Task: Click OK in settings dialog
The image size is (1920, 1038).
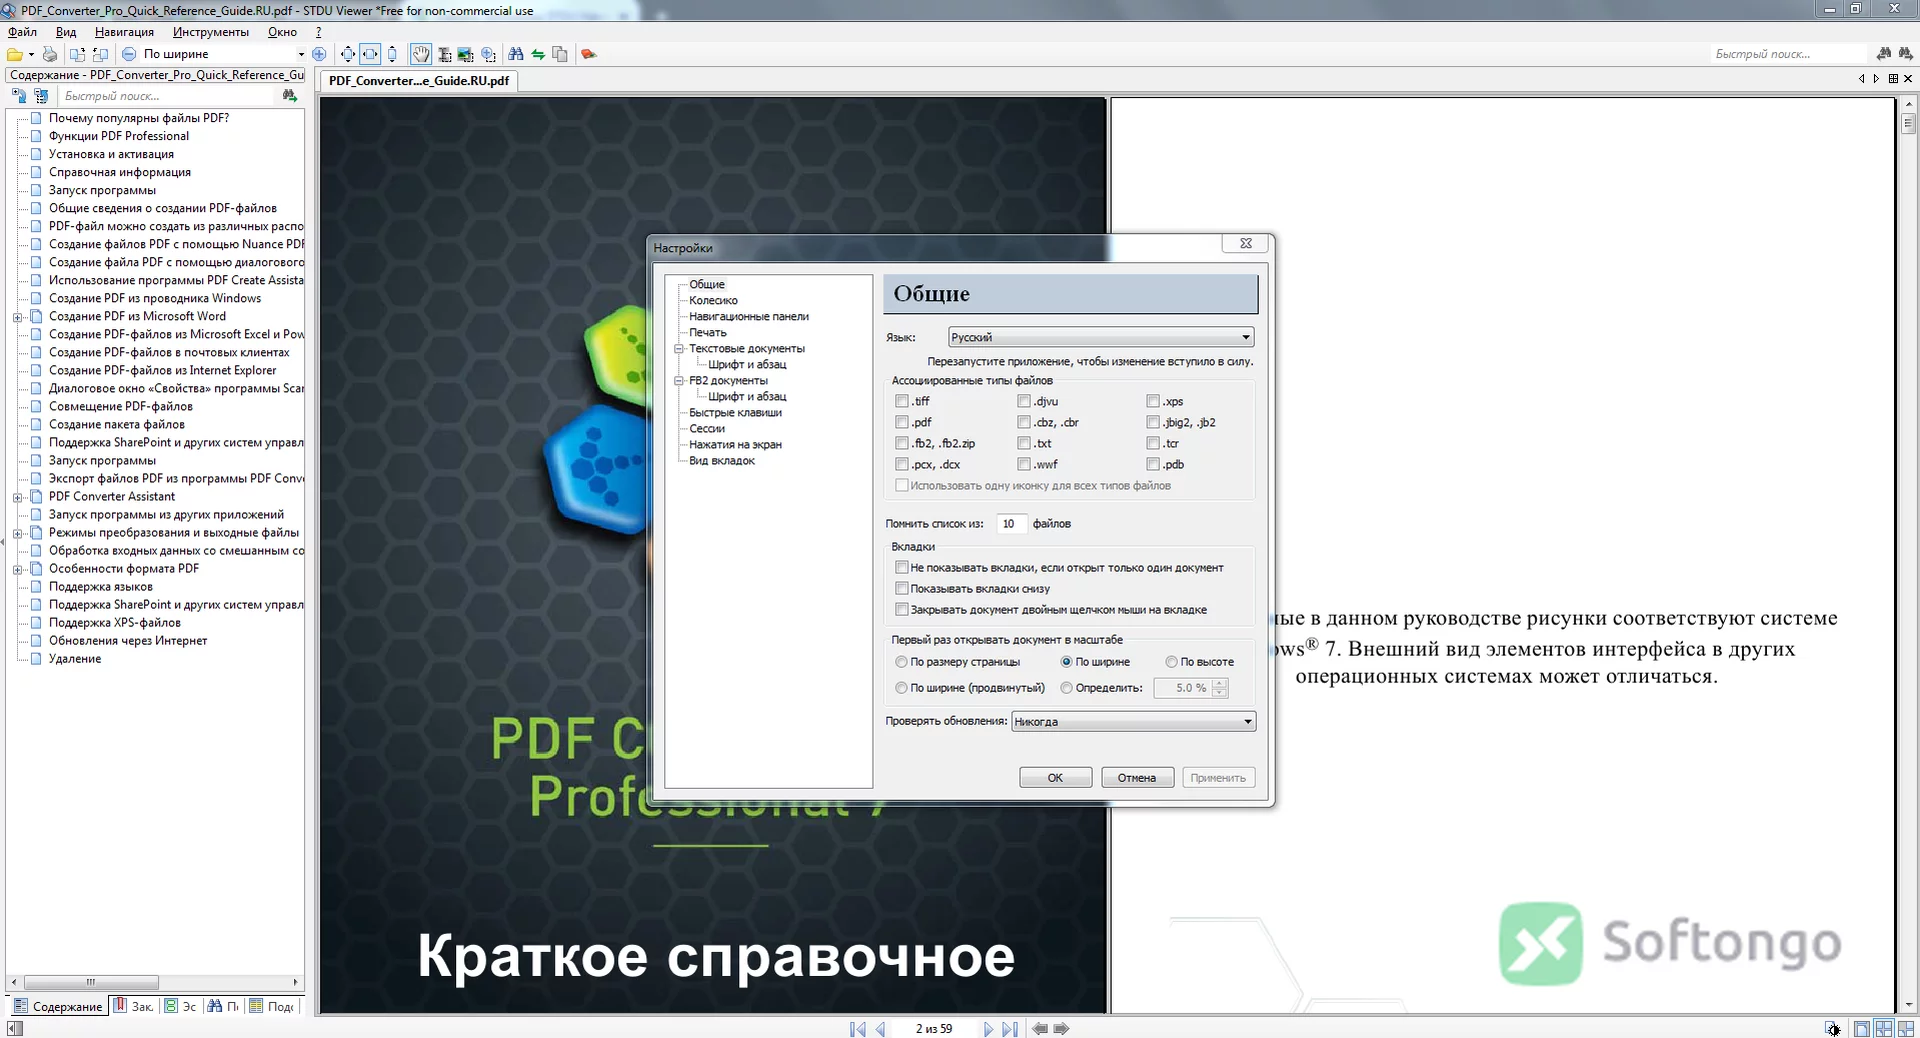Action: [x=1055, y=778]
